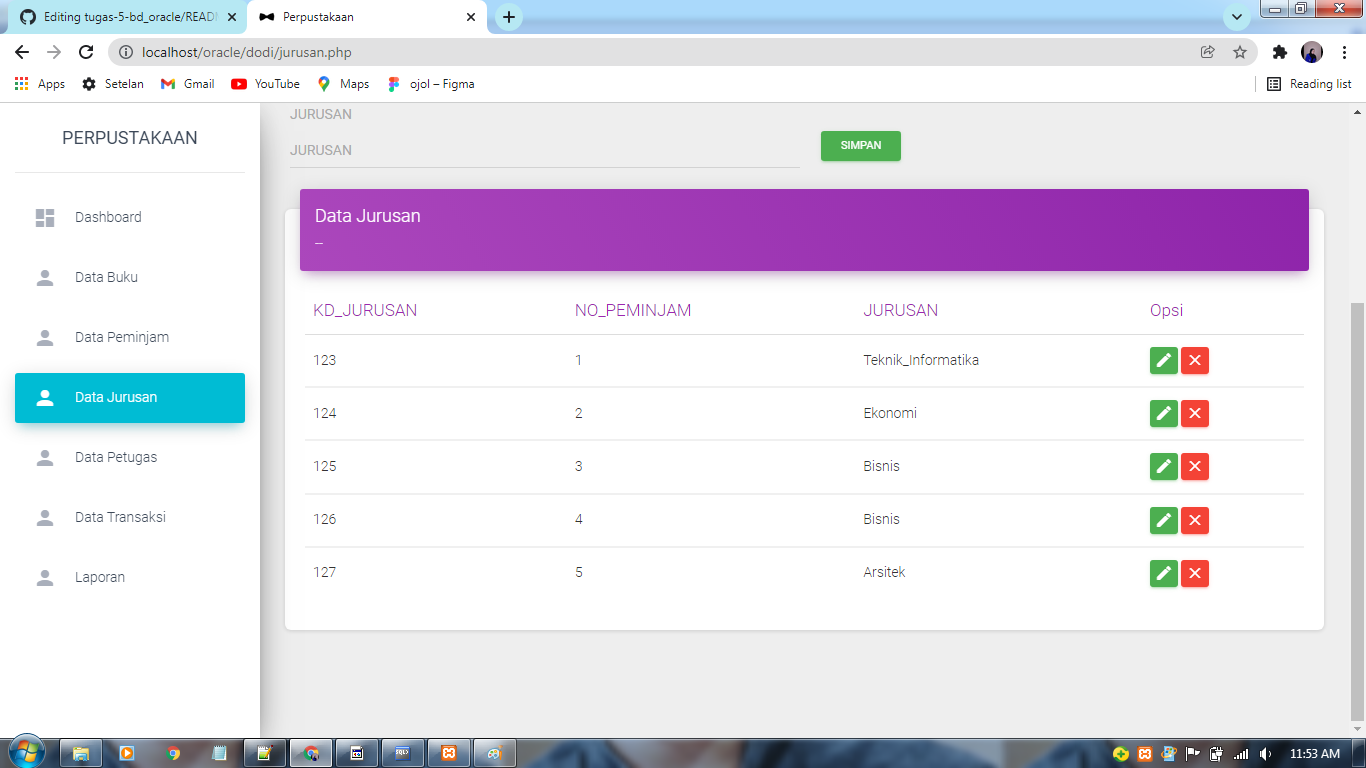
Task: Expand the tab search chevron
Action: click(1237, 17)
